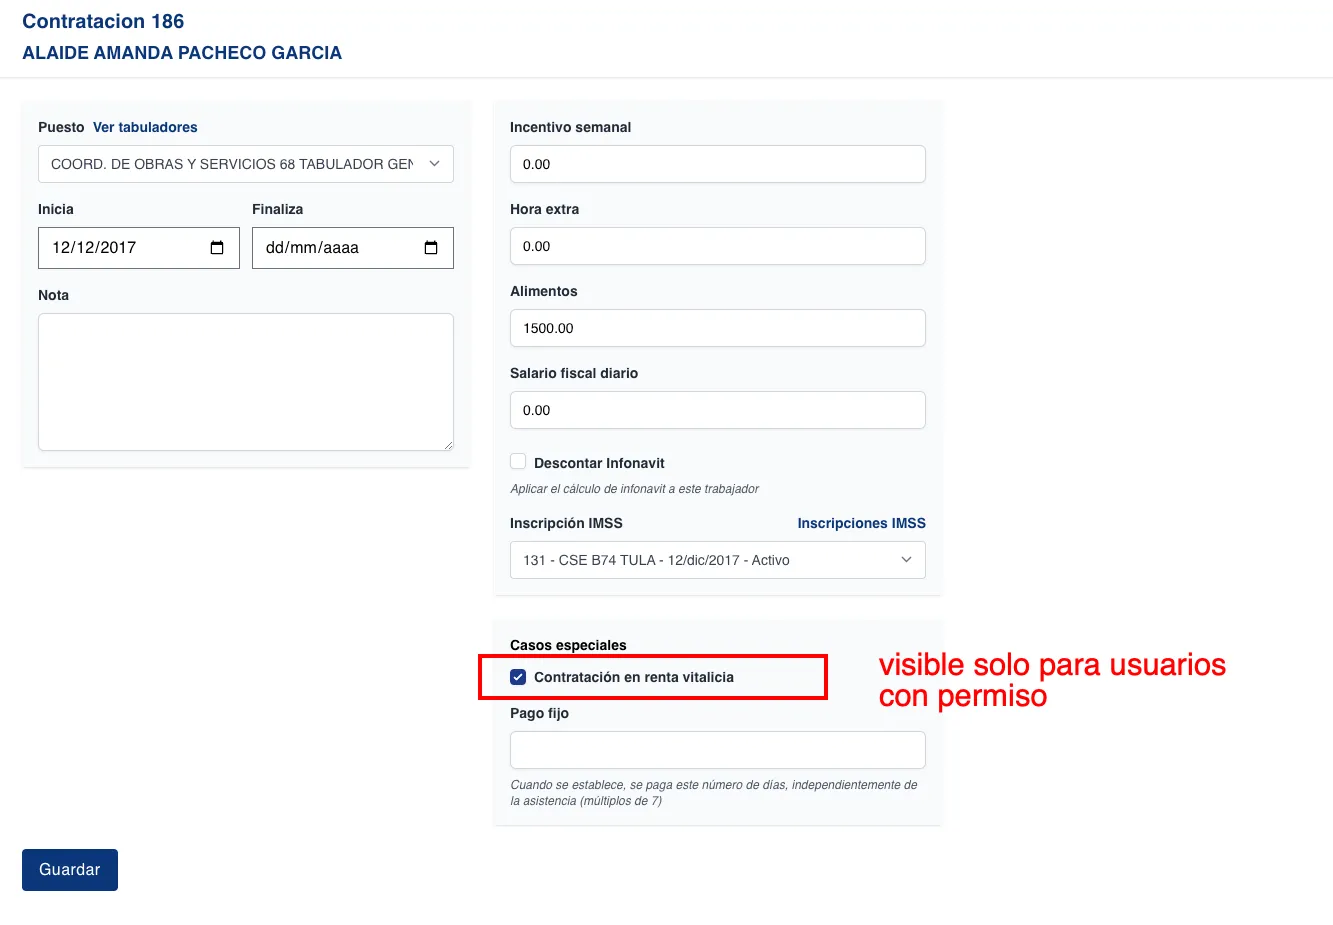The image size is (1333, 925).
Task: Click chevron arrow of Puesto dropdown
Action: [434, 164]
